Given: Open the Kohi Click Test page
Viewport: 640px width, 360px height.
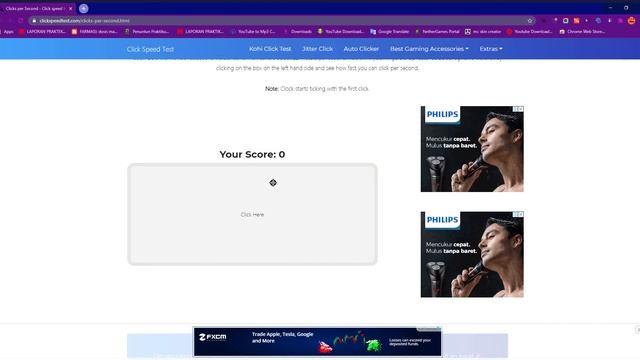Looking at the screenshot, I should [x=270, y=49].
